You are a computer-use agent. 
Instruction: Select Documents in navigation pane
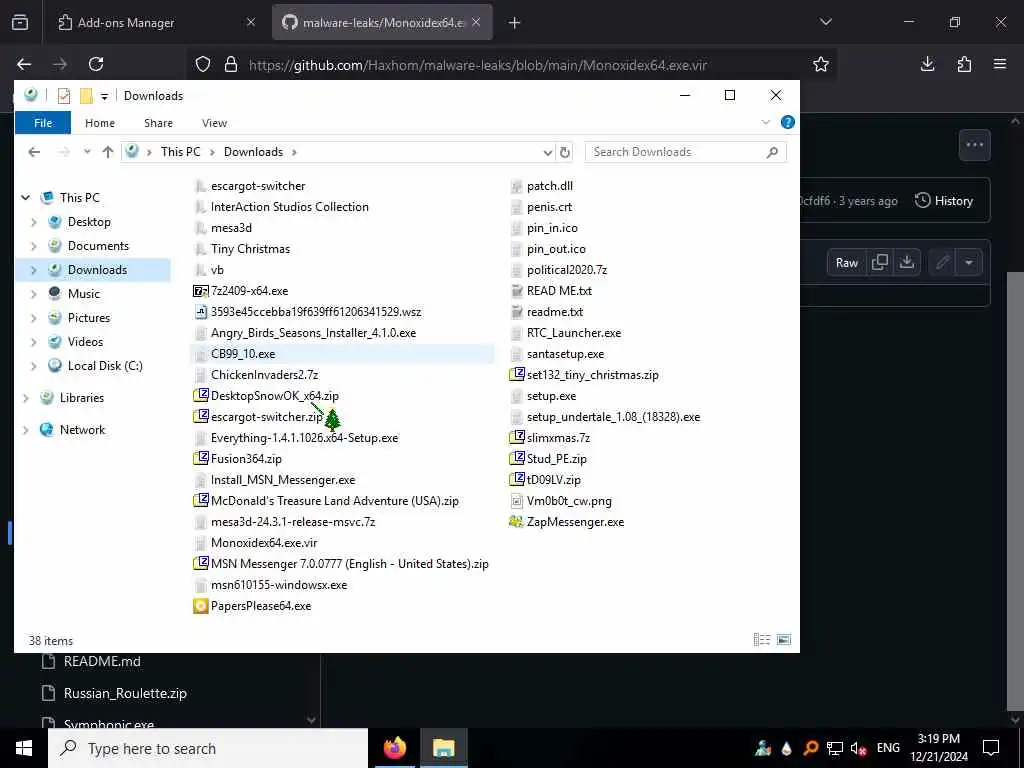point(98,246)
